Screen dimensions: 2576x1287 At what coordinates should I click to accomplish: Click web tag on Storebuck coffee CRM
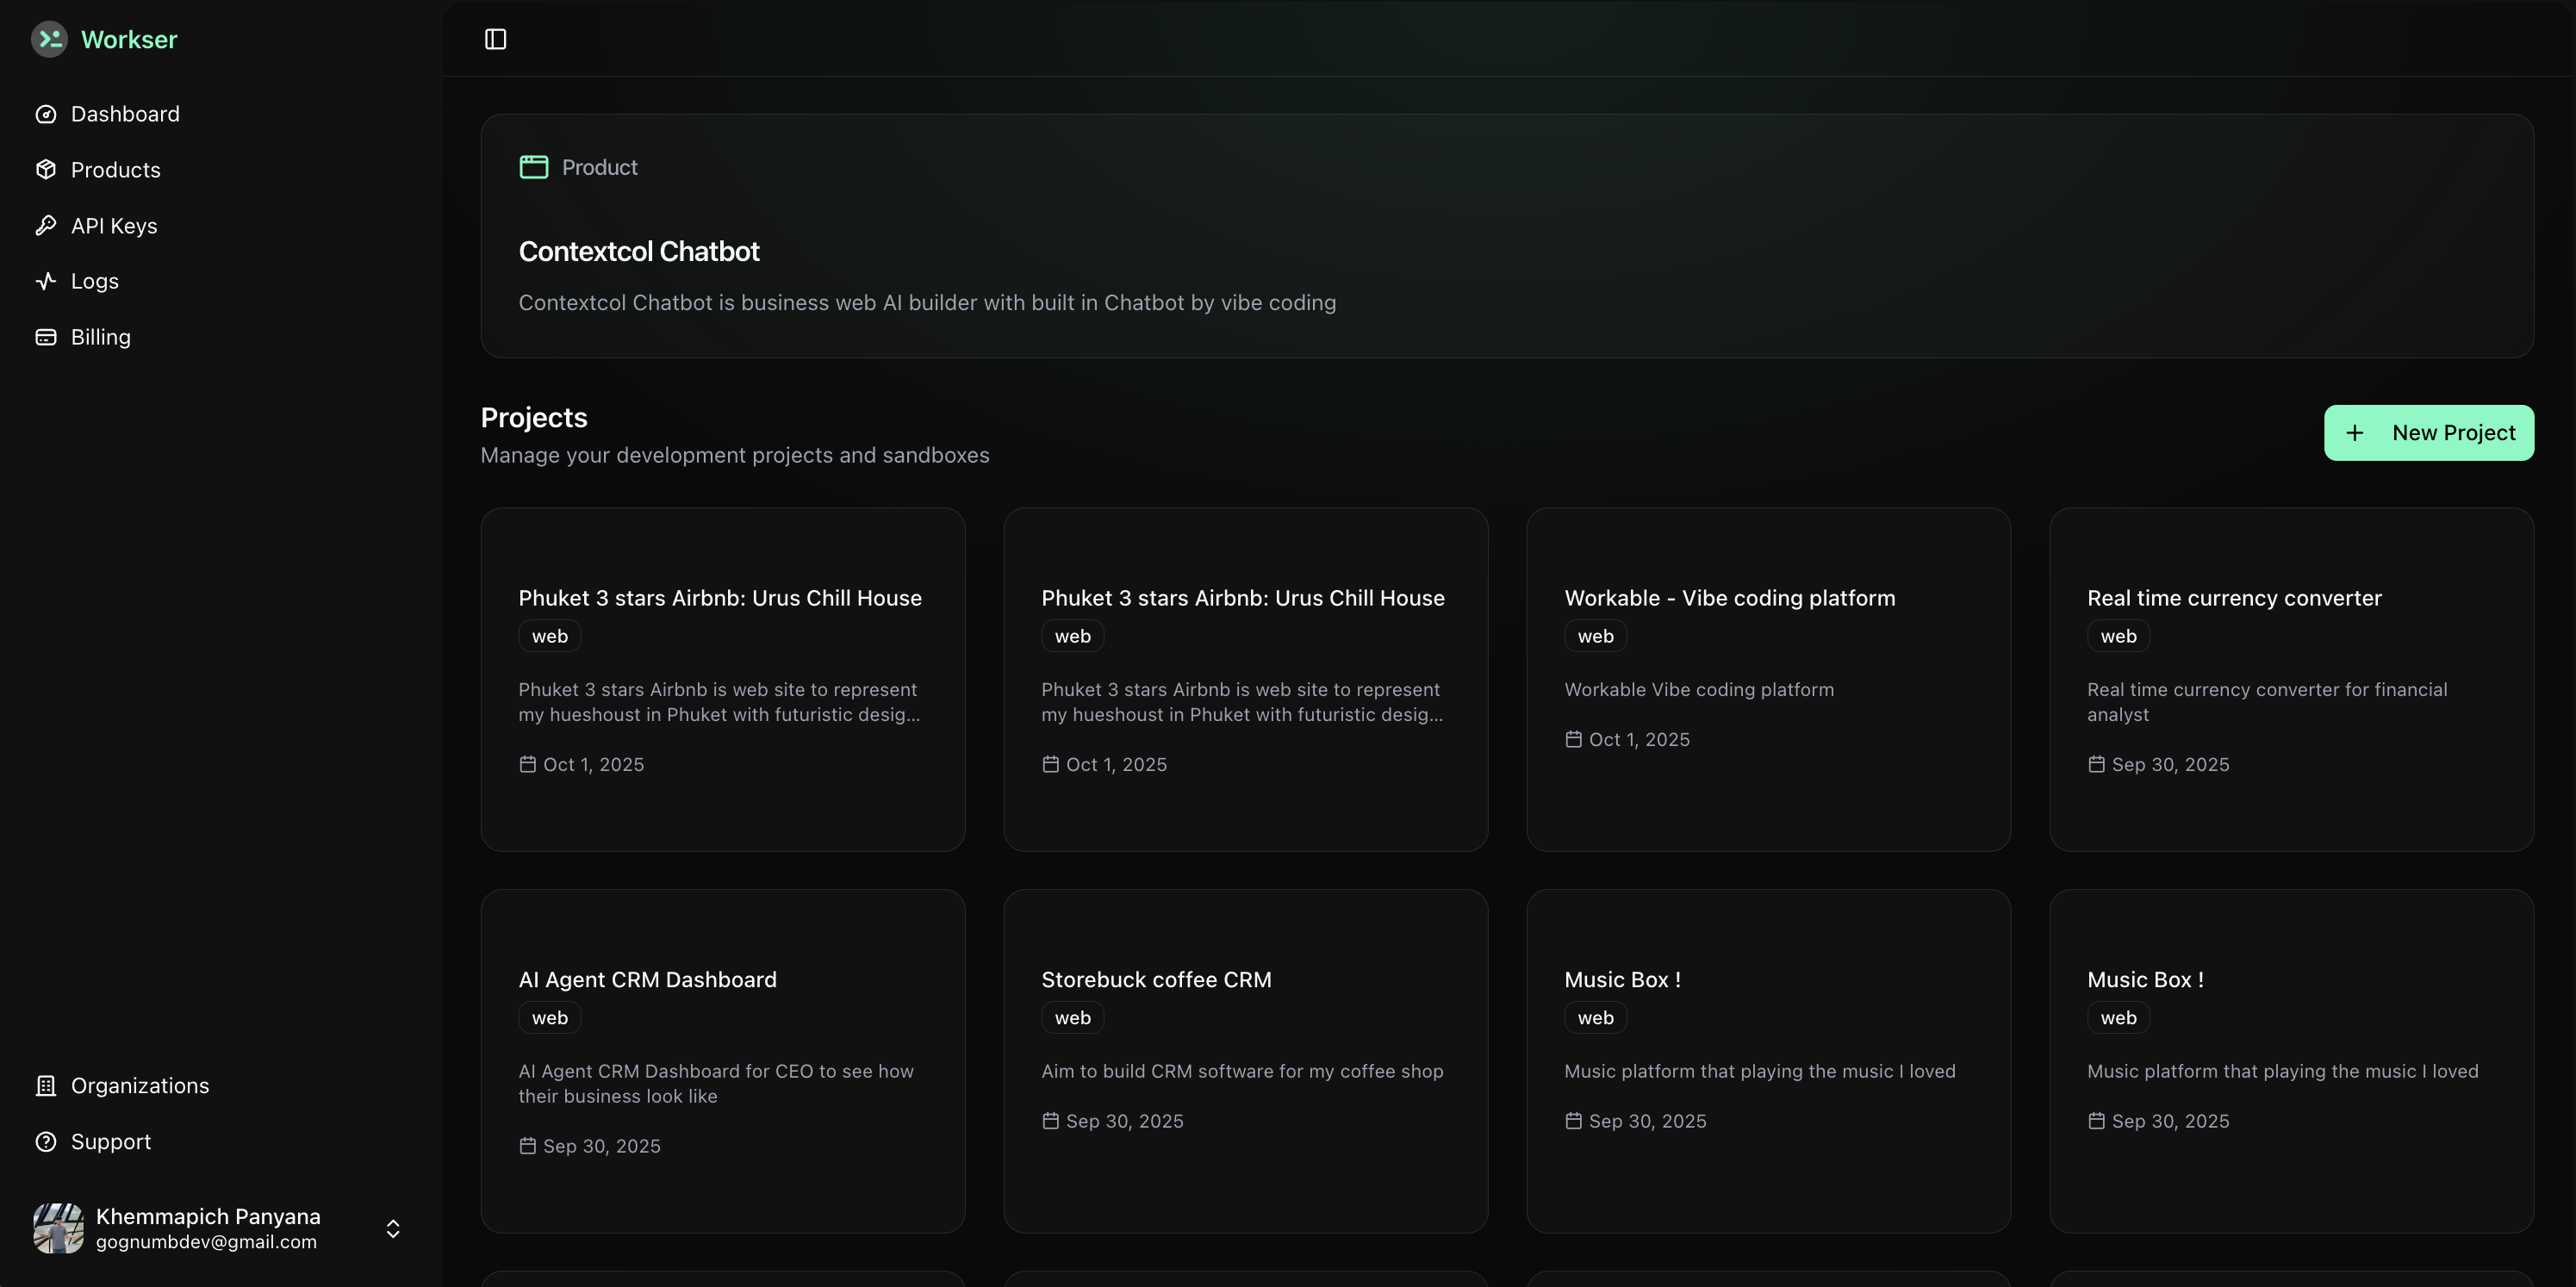[1072, 1018]
